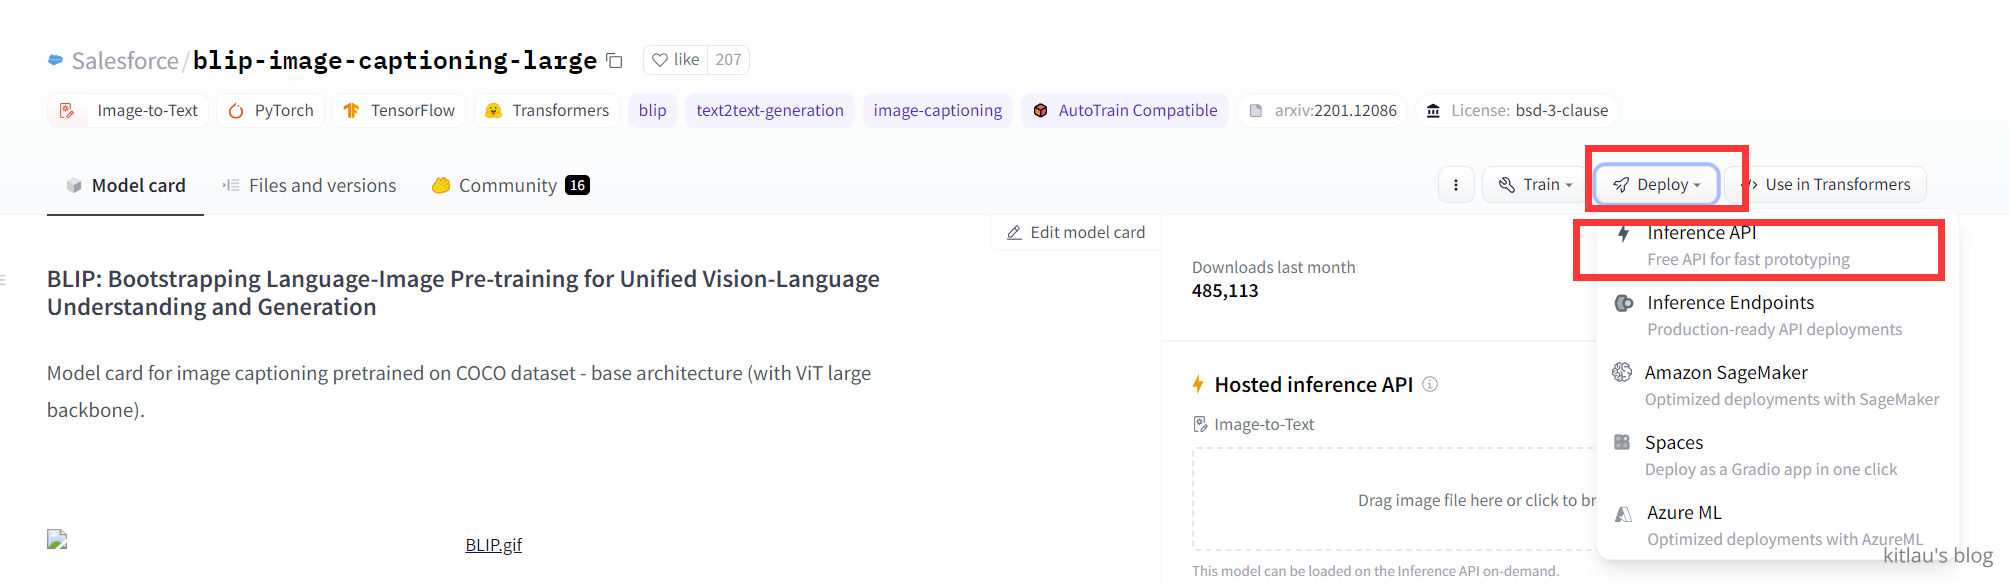Click the AutoTrain Compatible tag

[x=1125, y=110]
